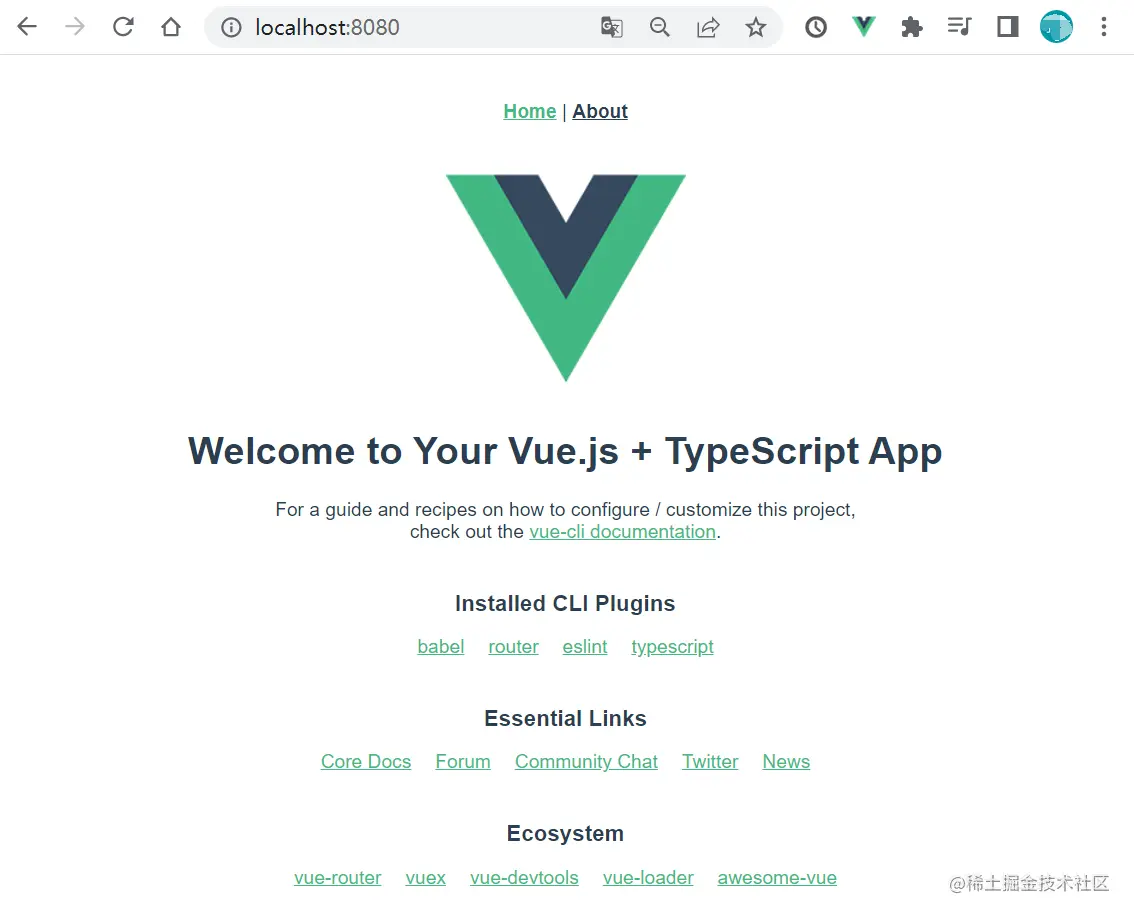This screenshot has height=918, width=1134.
Task: Click the Installed CLI Plugins heading
Action: 565,603
